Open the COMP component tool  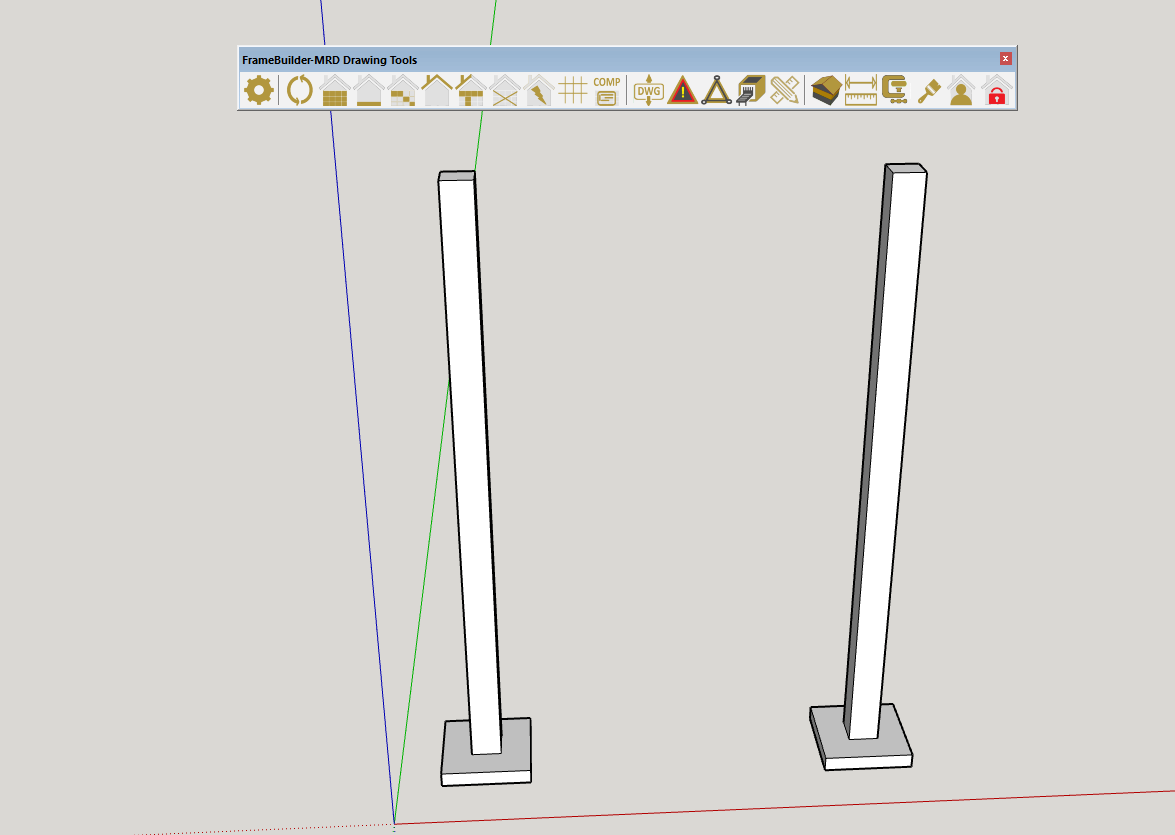coord(606,90)
